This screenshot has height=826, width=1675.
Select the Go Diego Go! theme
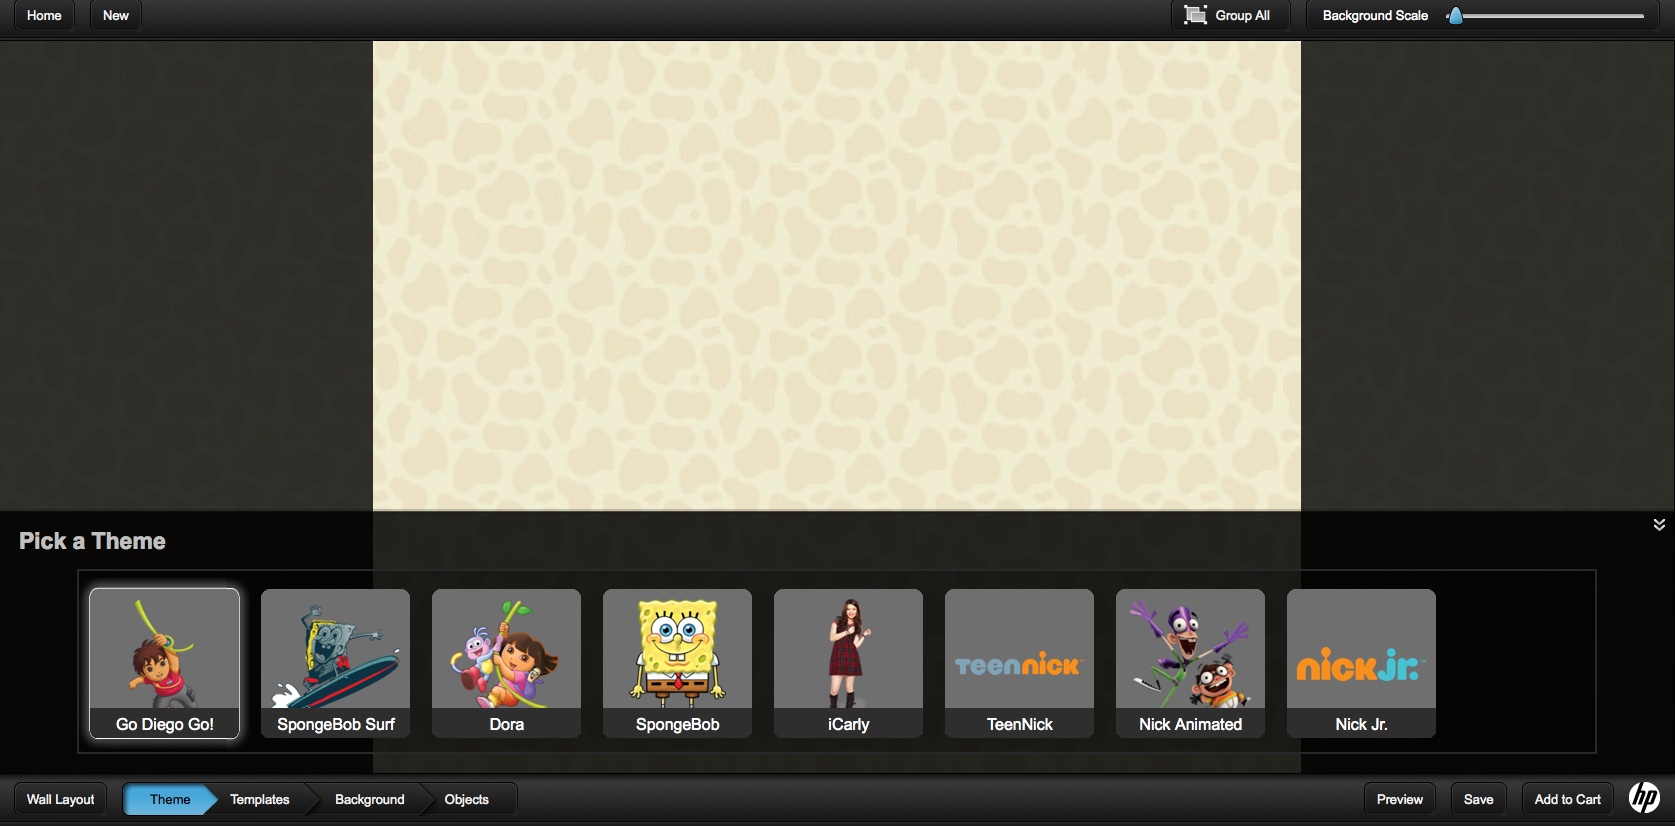(x=165, y=662)
